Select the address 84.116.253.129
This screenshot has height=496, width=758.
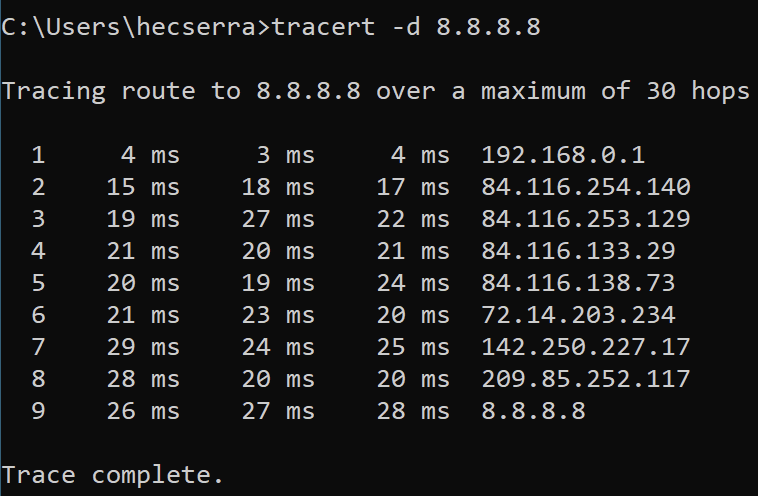(585, 219)
